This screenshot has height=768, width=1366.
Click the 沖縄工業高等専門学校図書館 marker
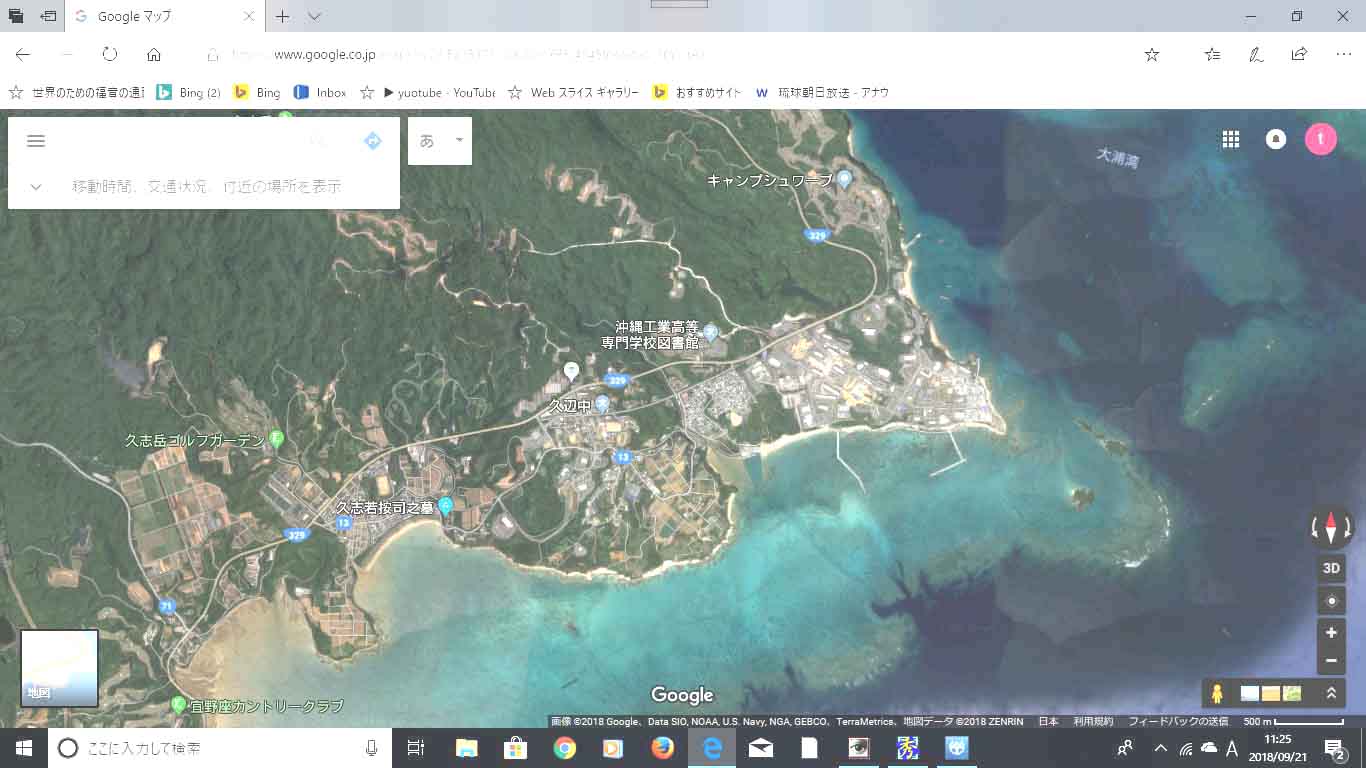711,332
